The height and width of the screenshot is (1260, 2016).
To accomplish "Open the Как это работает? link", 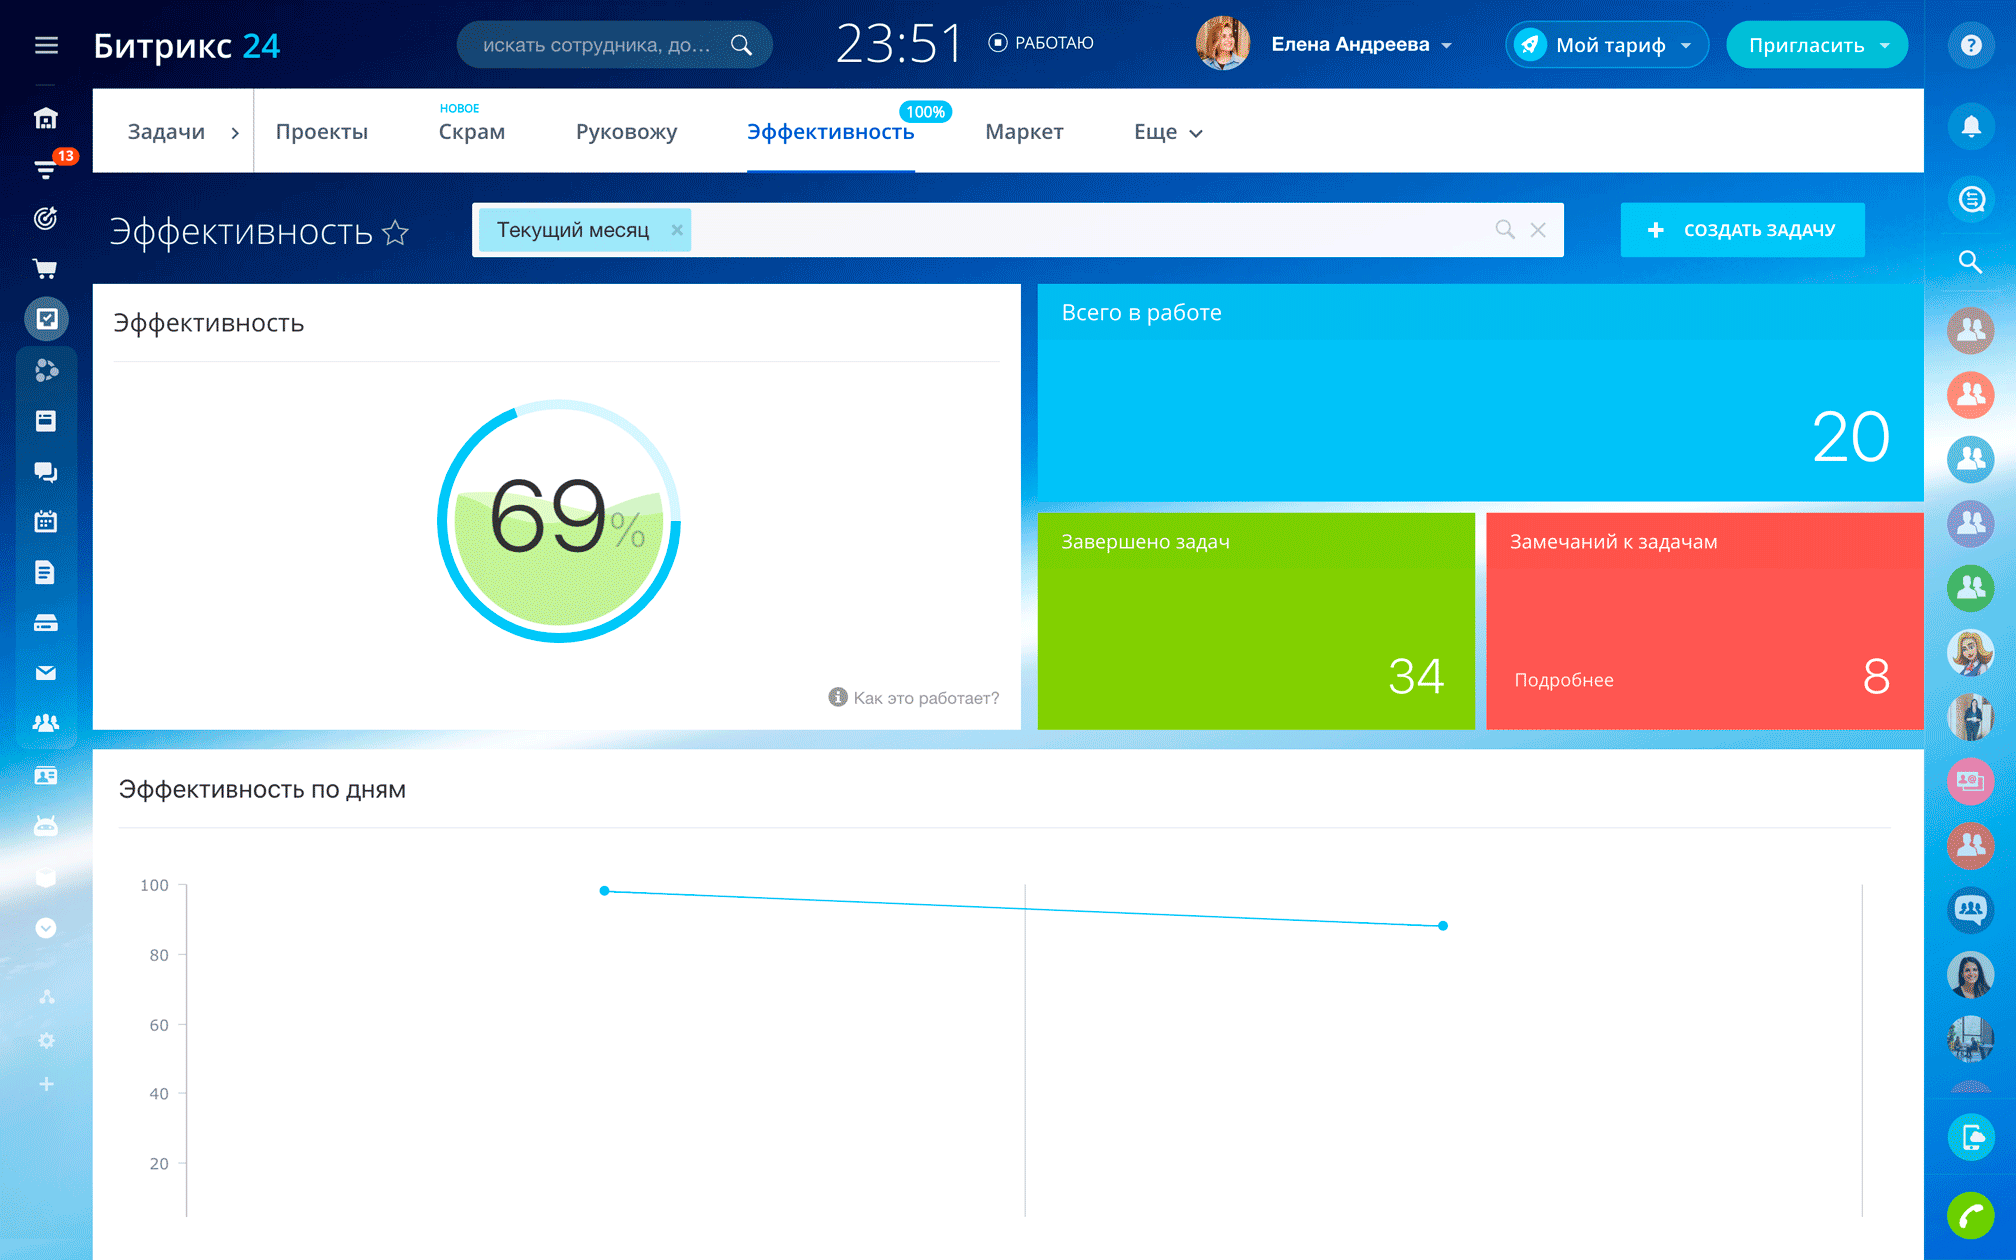I will [x=925, y=698].
